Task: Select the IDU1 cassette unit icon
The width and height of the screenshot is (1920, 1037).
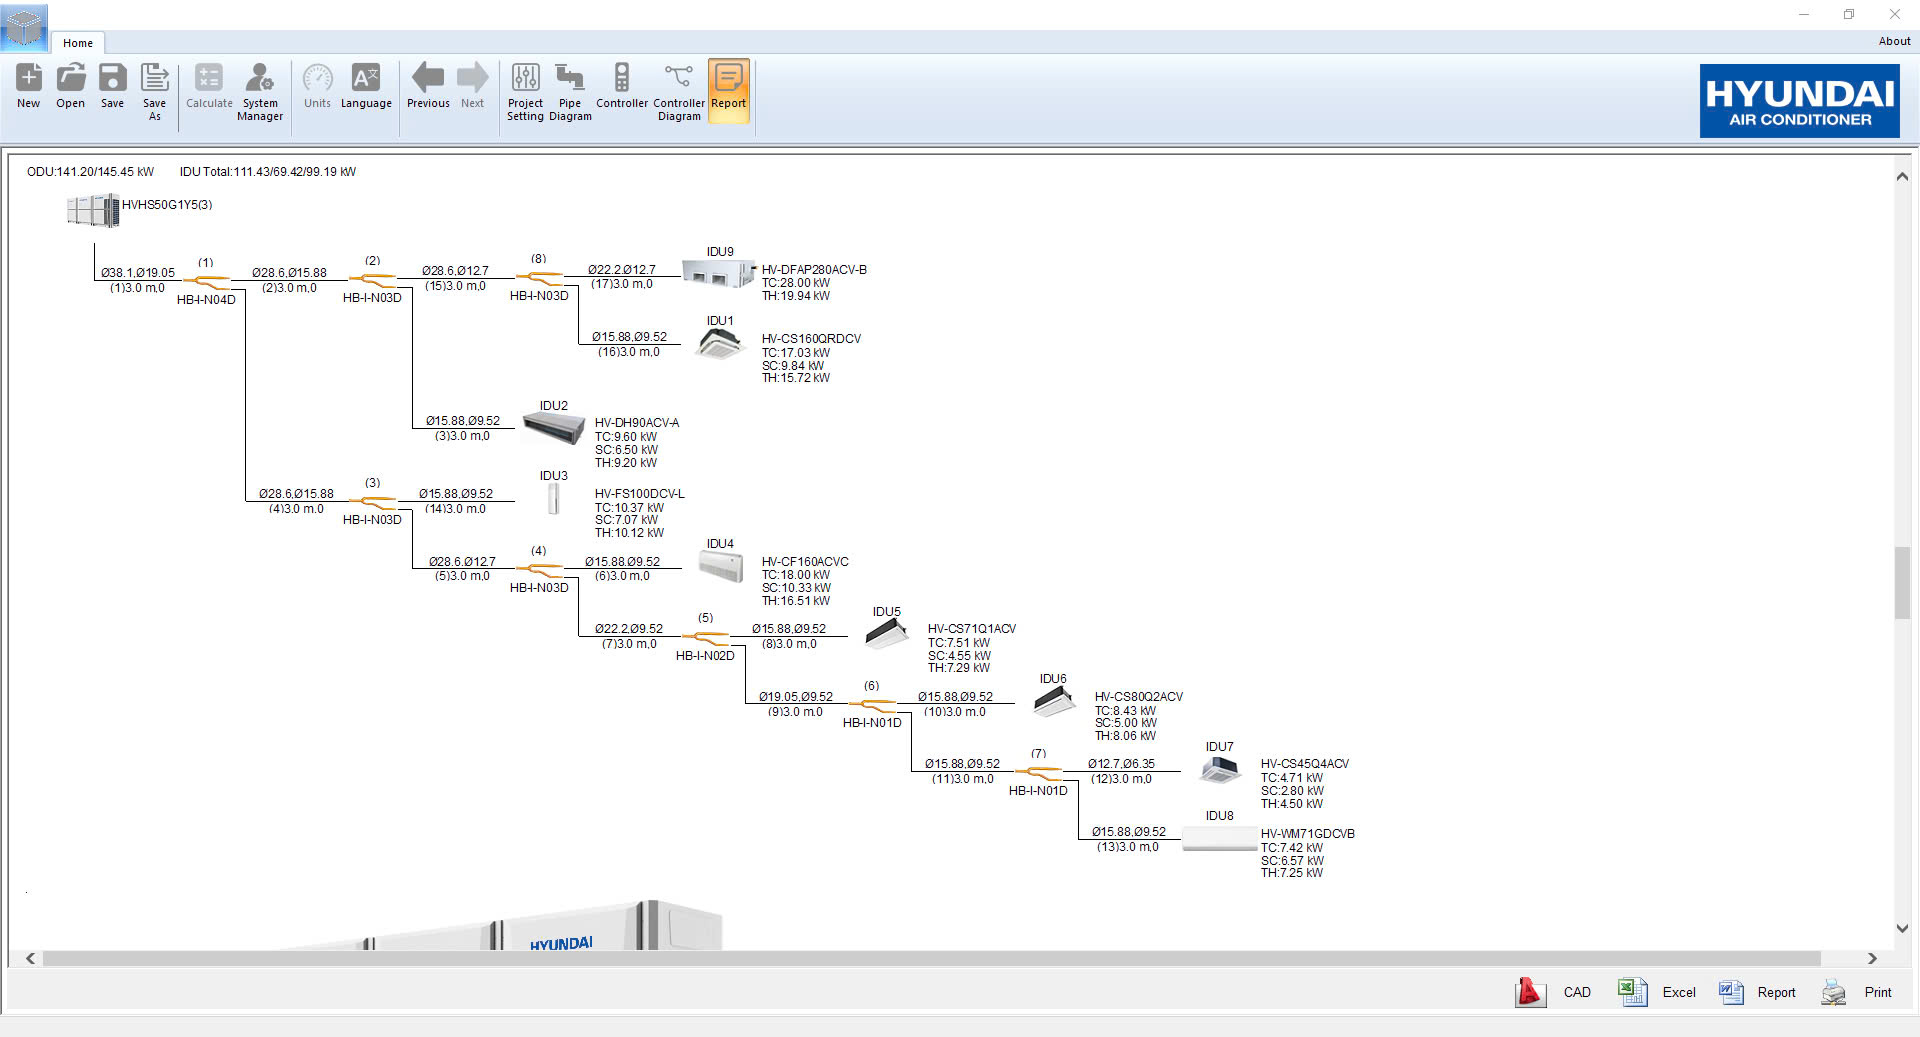Action: pyautogui.click(x=720, y=344)
